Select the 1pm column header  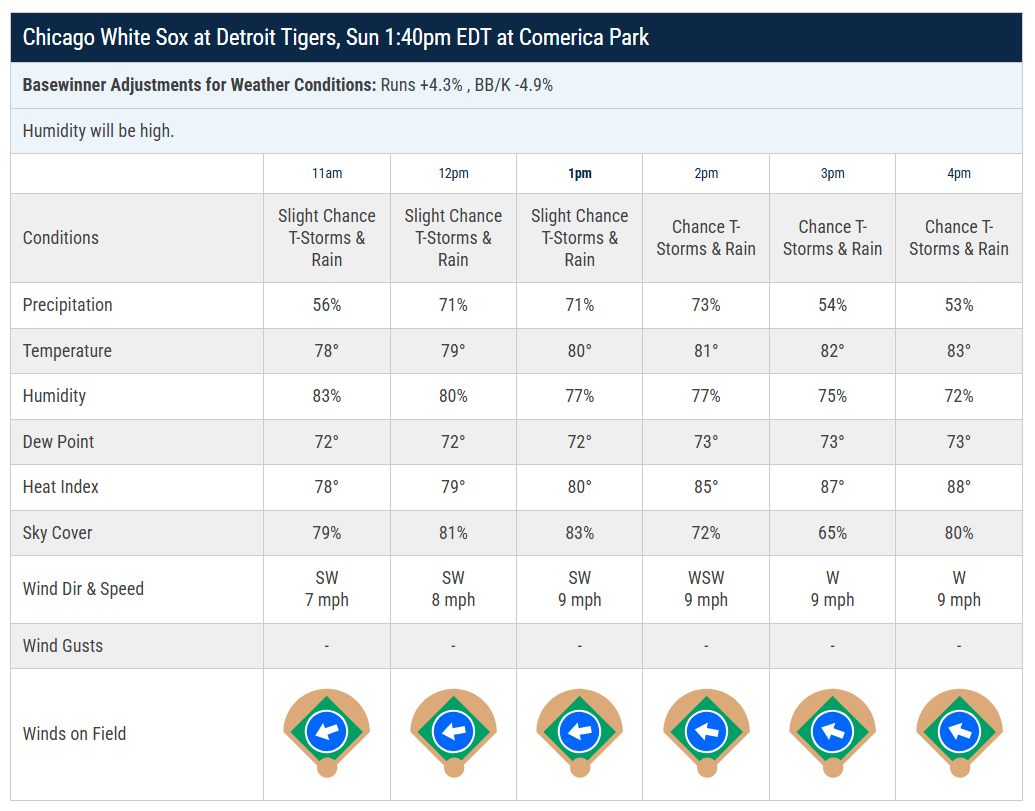(x=580, y=174)
